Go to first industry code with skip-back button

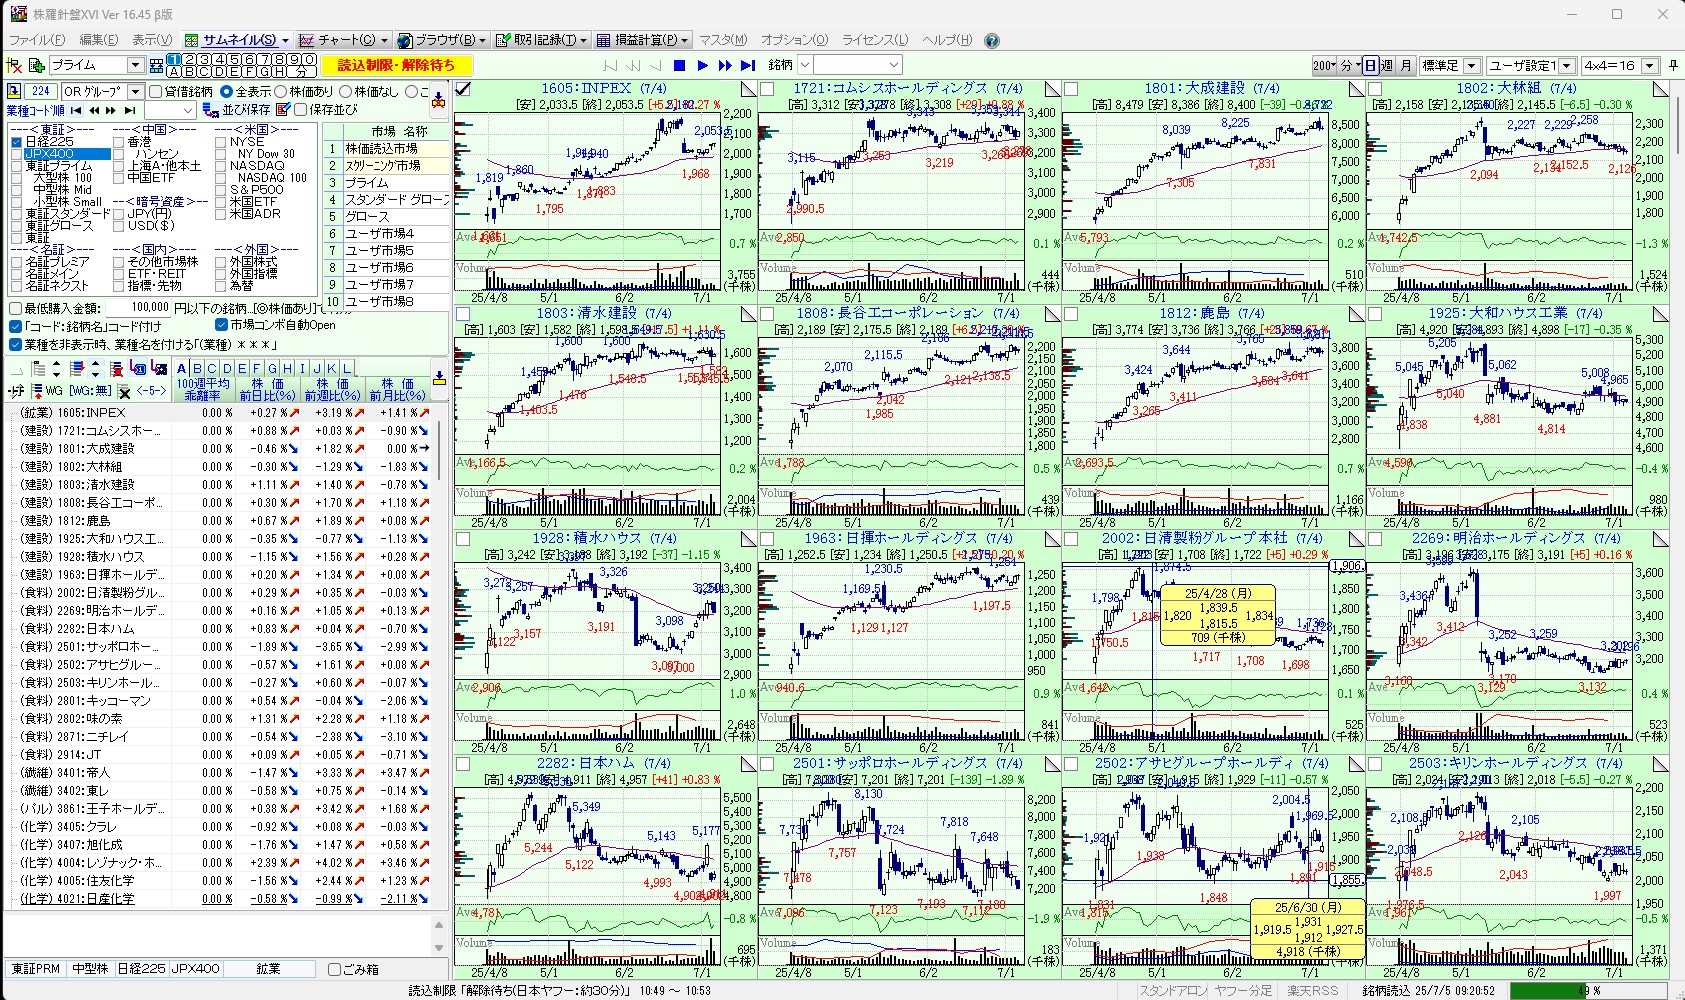tap(76, 110)
